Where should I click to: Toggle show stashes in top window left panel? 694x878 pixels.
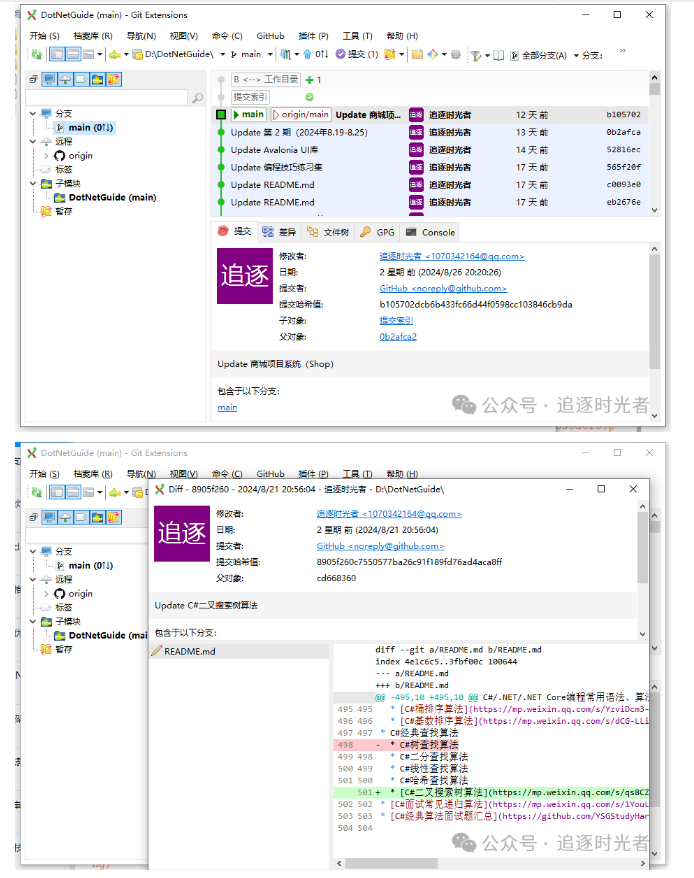(114, 80)
